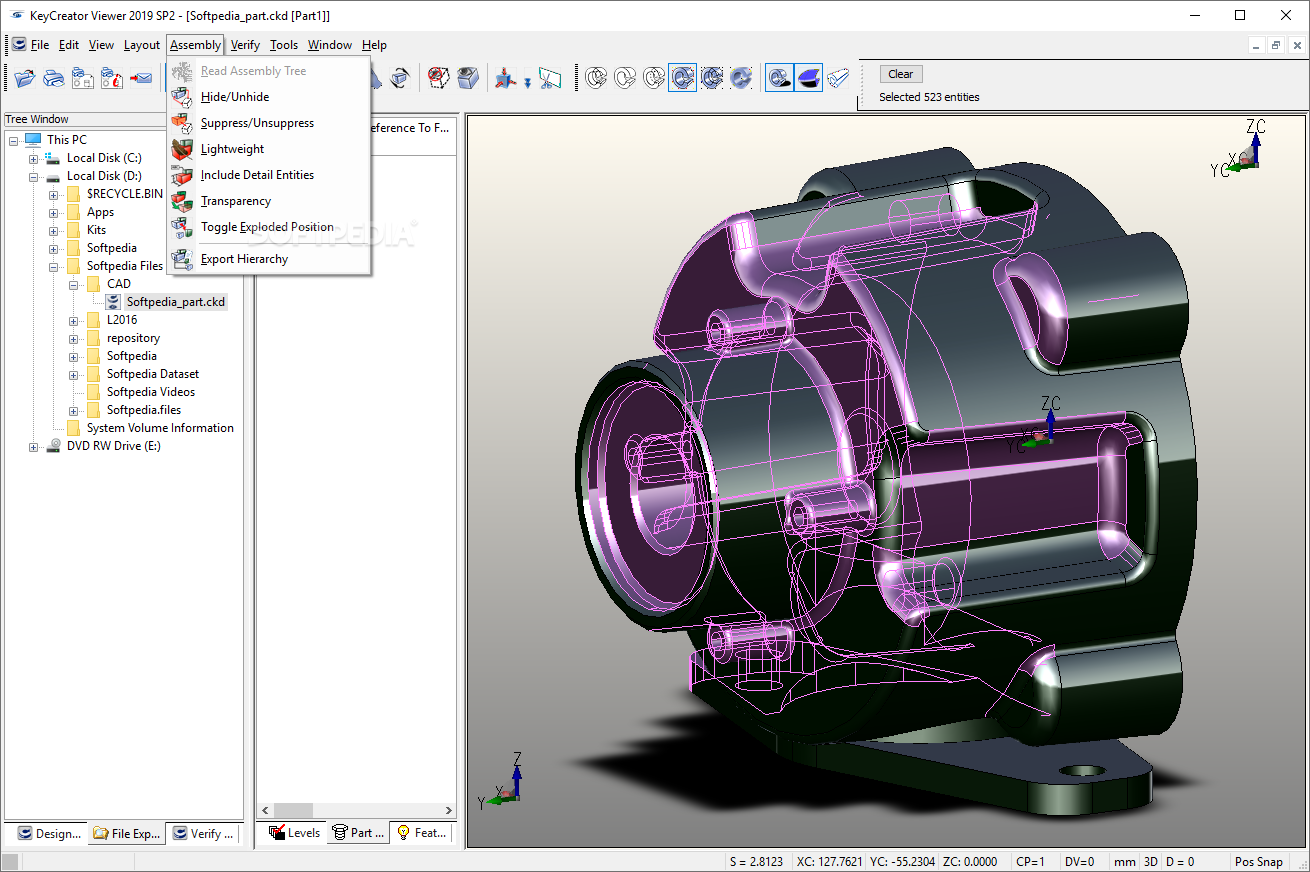The height and width of the screenshot is (872, 1310).
Task: Click the KeyCreator document icon beside File
Action: (x=19, y=45)
